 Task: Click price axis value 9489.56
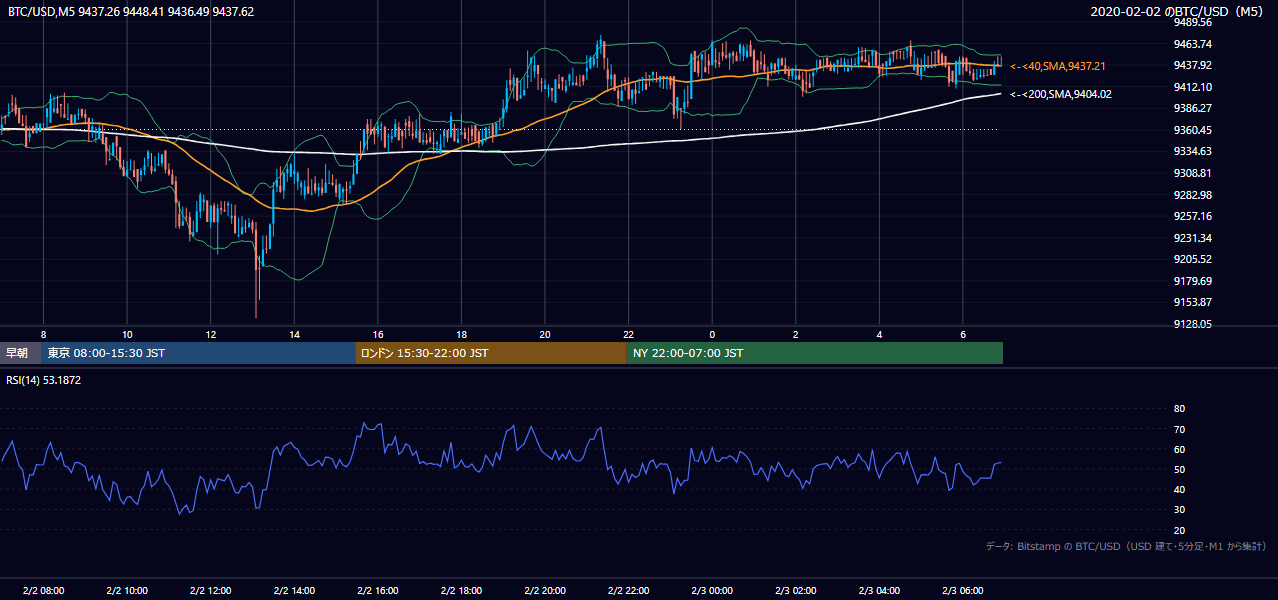1192,22
